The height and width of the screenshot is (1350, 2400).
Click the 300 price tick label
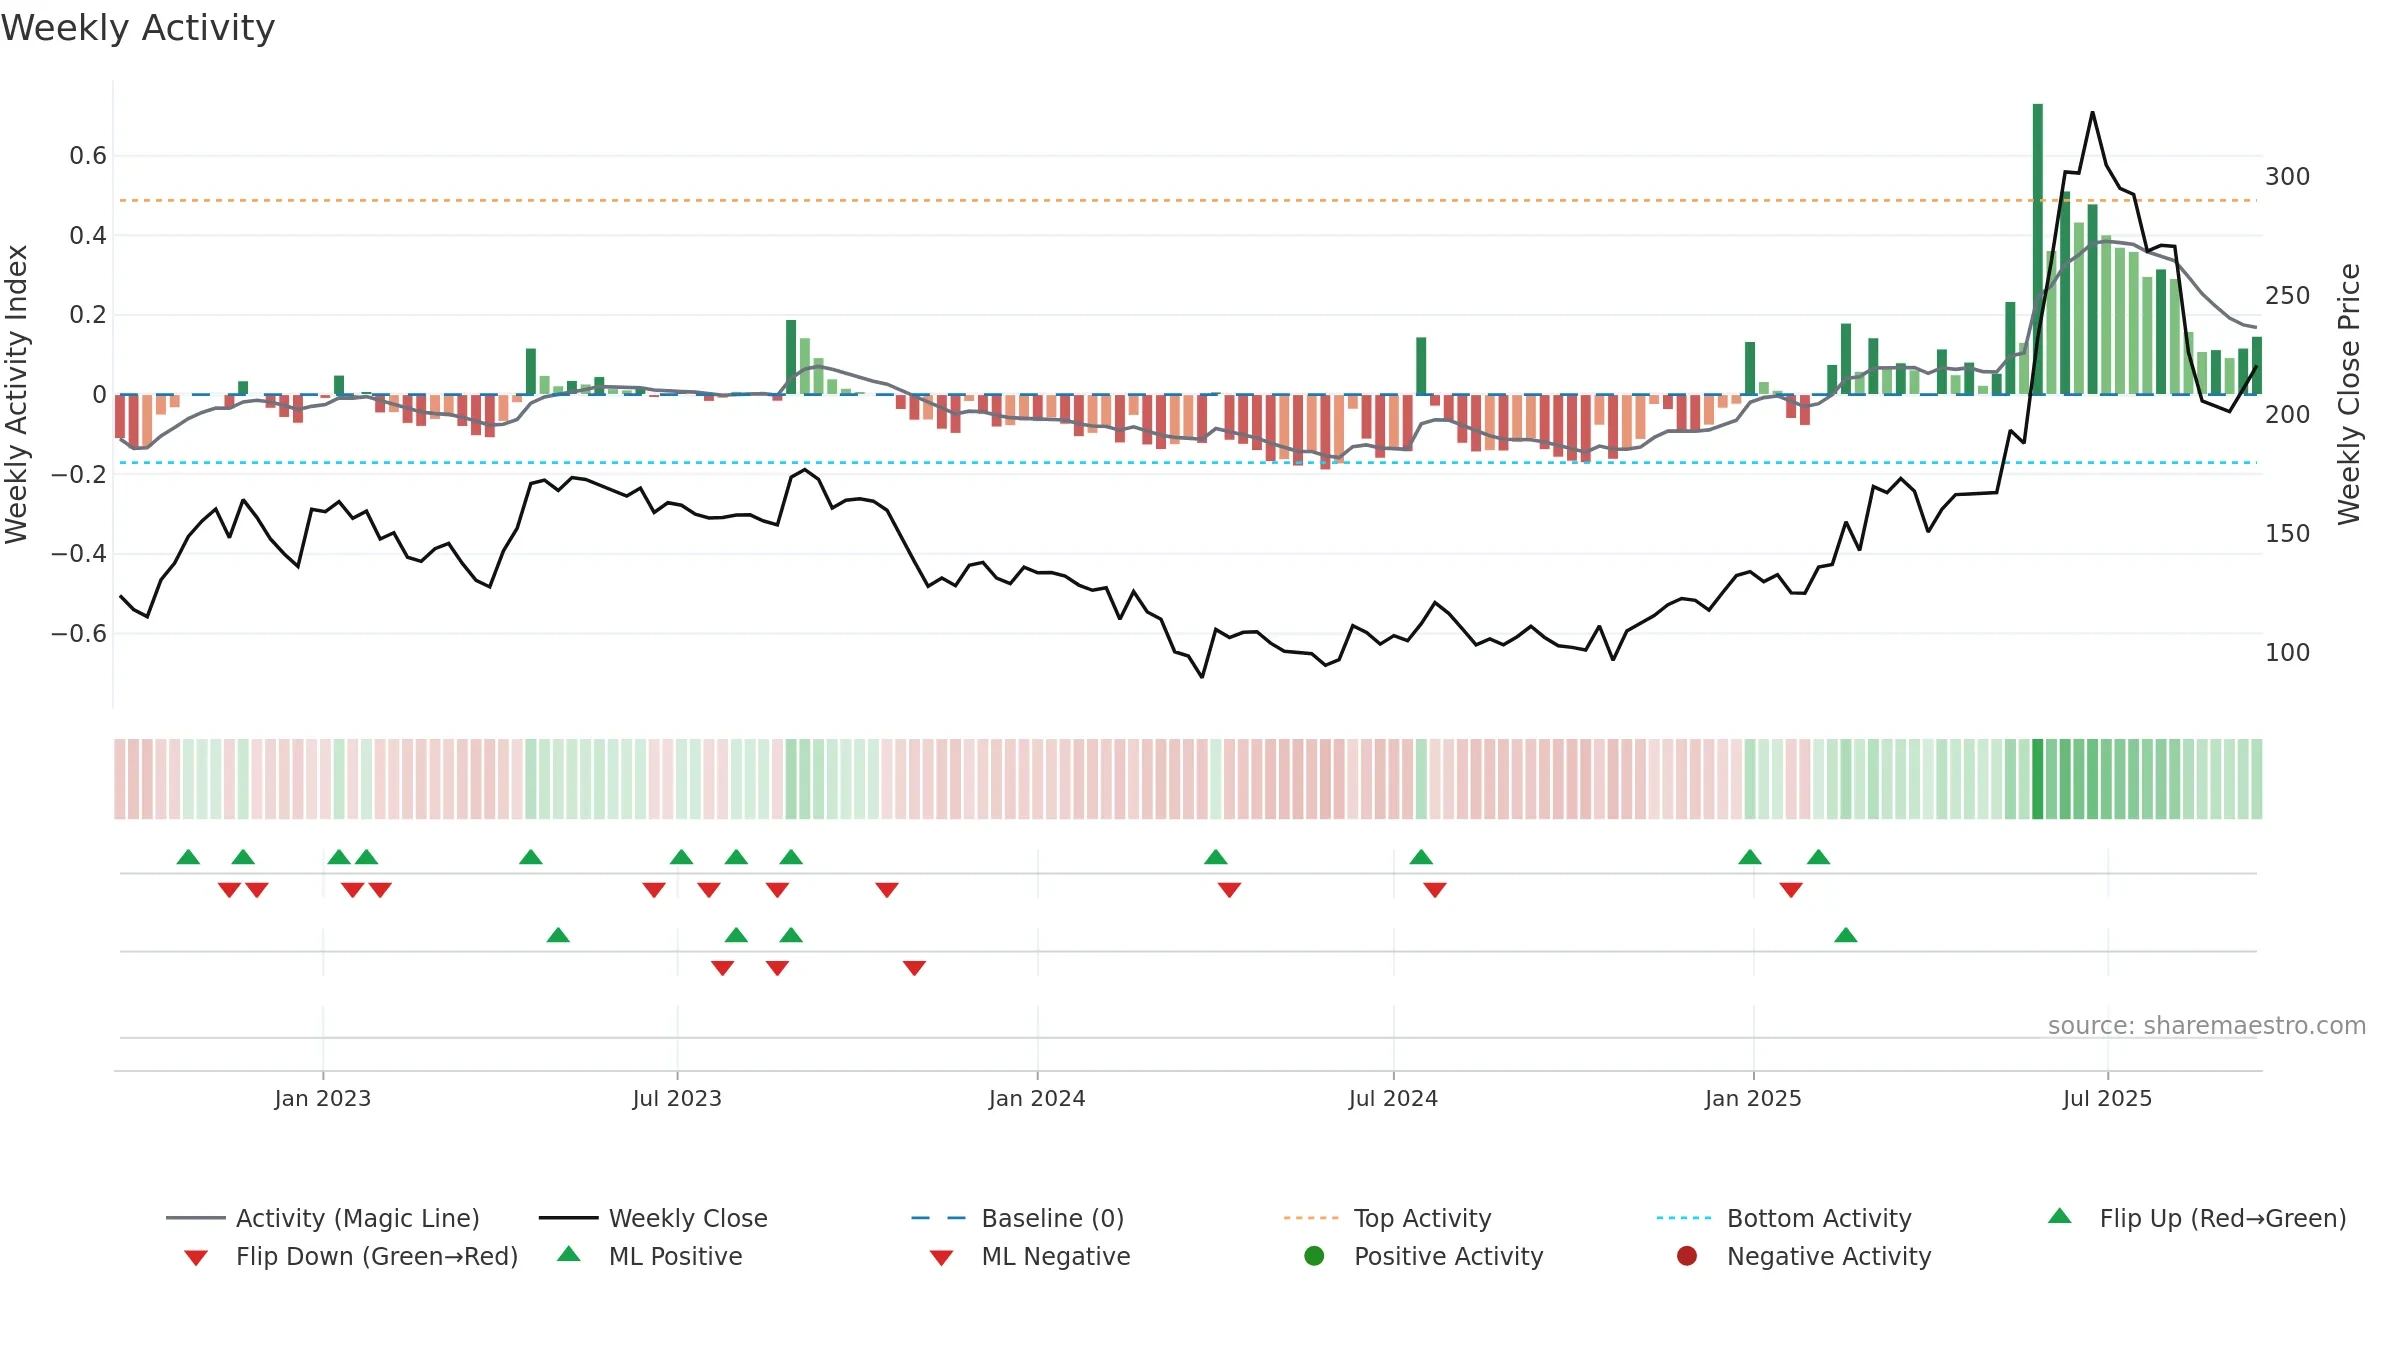tap(2288, 176)
